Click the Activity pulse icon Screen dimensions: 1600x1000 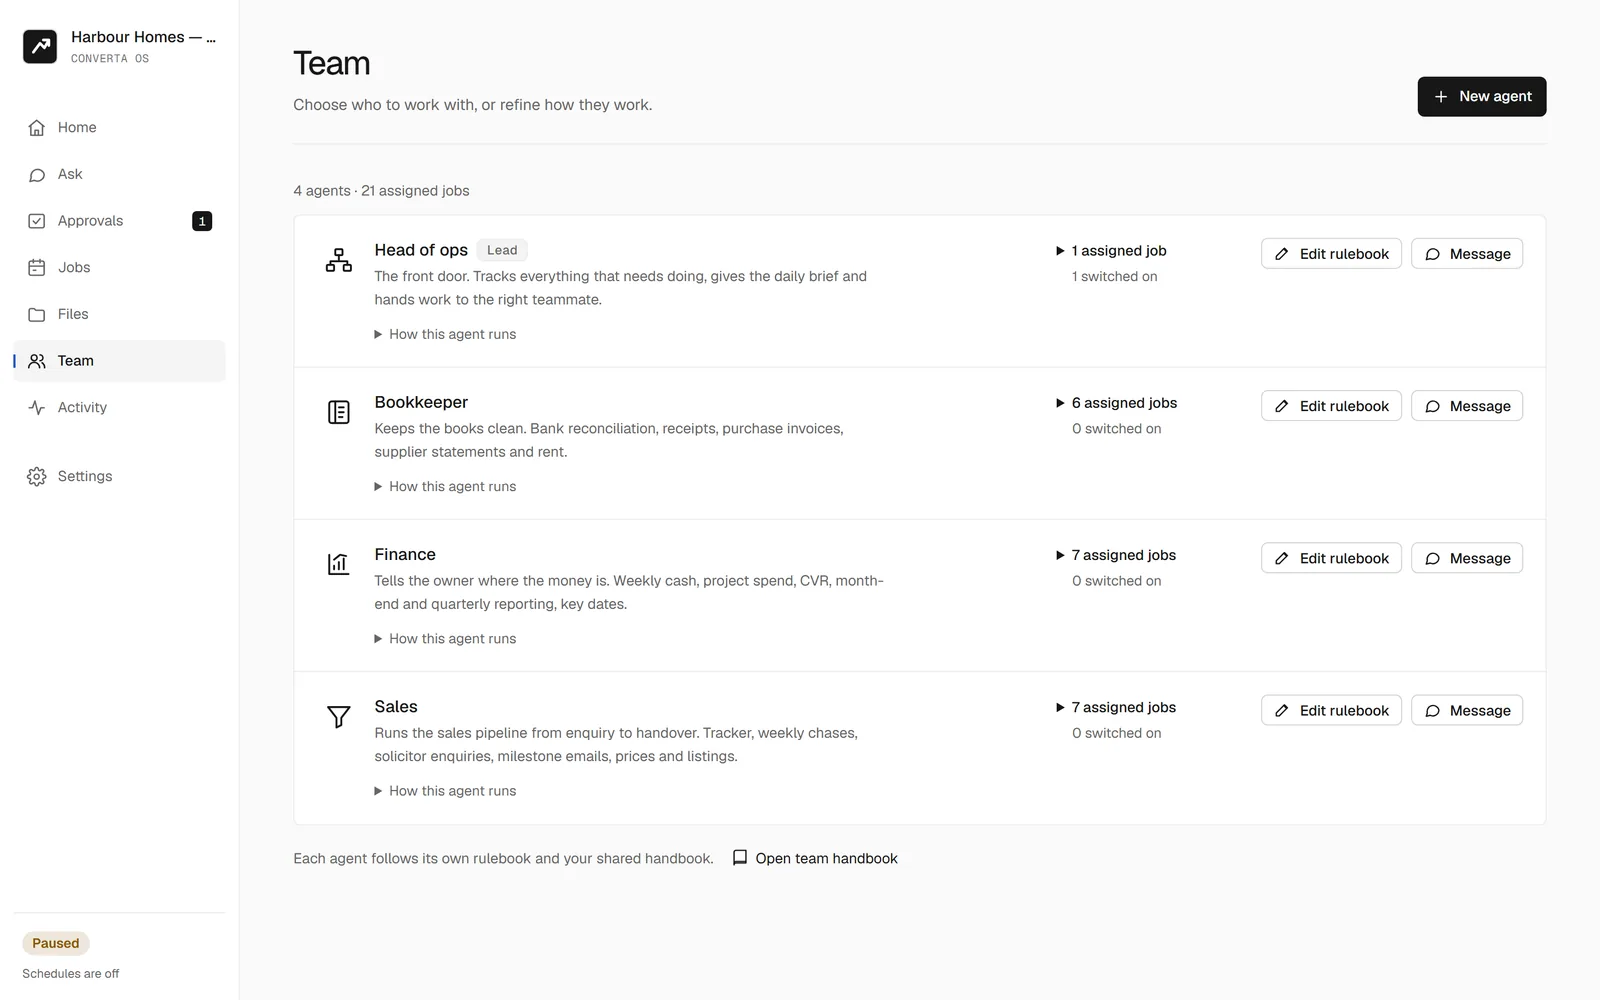coord(37,407)
